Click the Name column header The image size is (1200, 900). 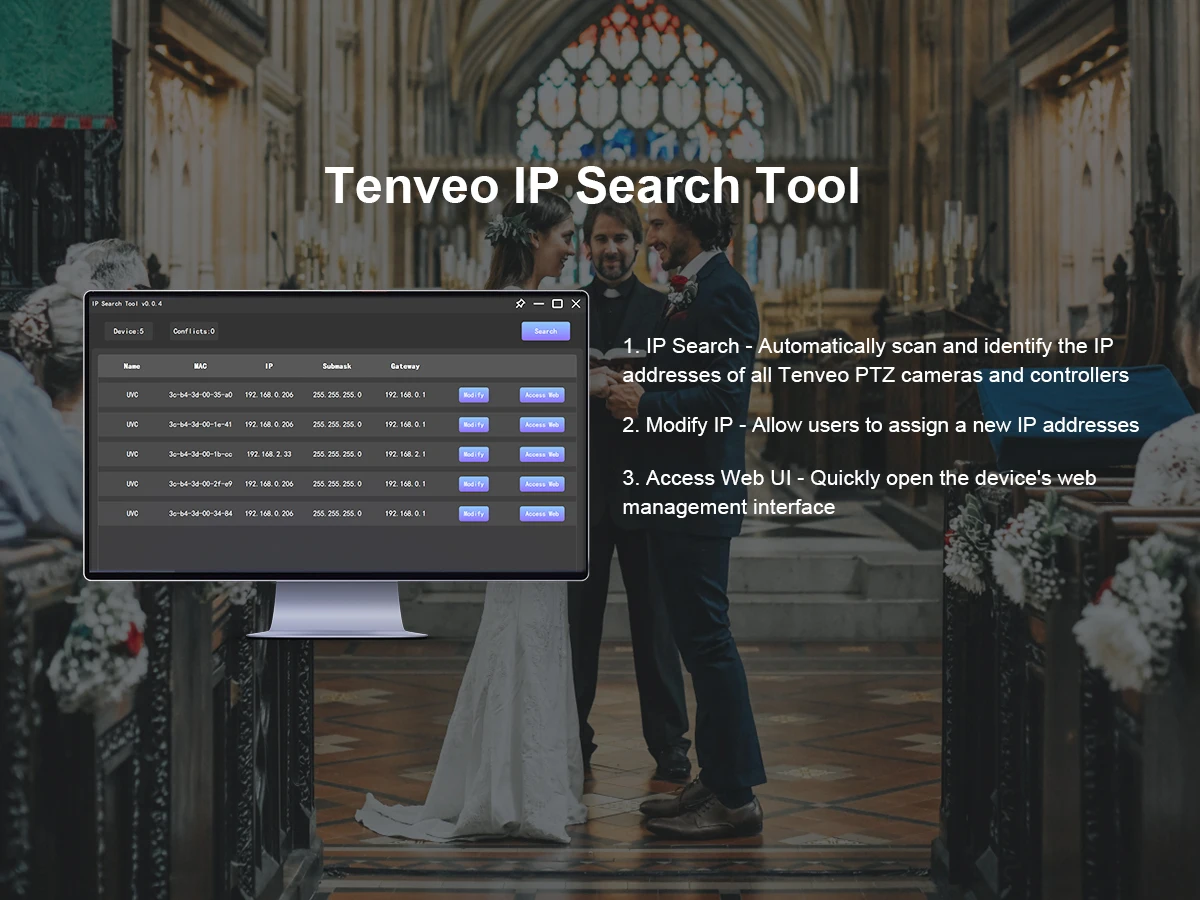point(132,366)
